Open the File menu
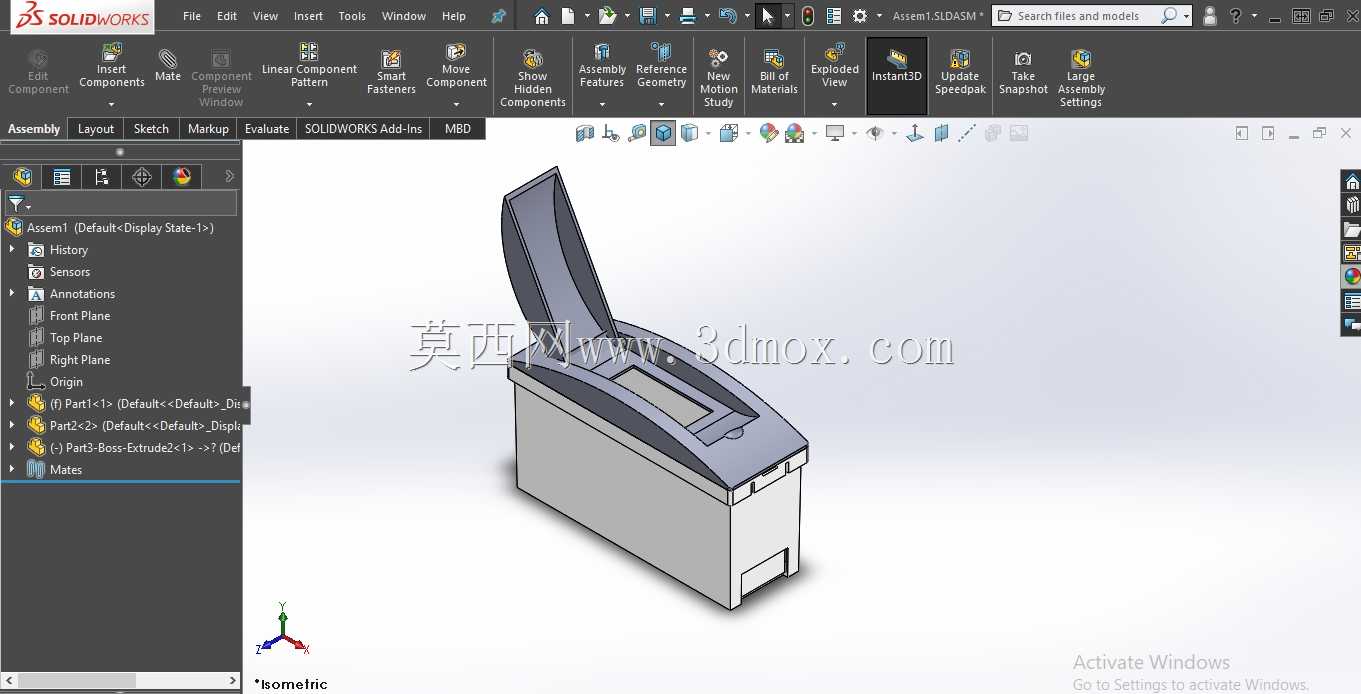The height and width of the screenshot is (694, 1361). click(192, 16)
